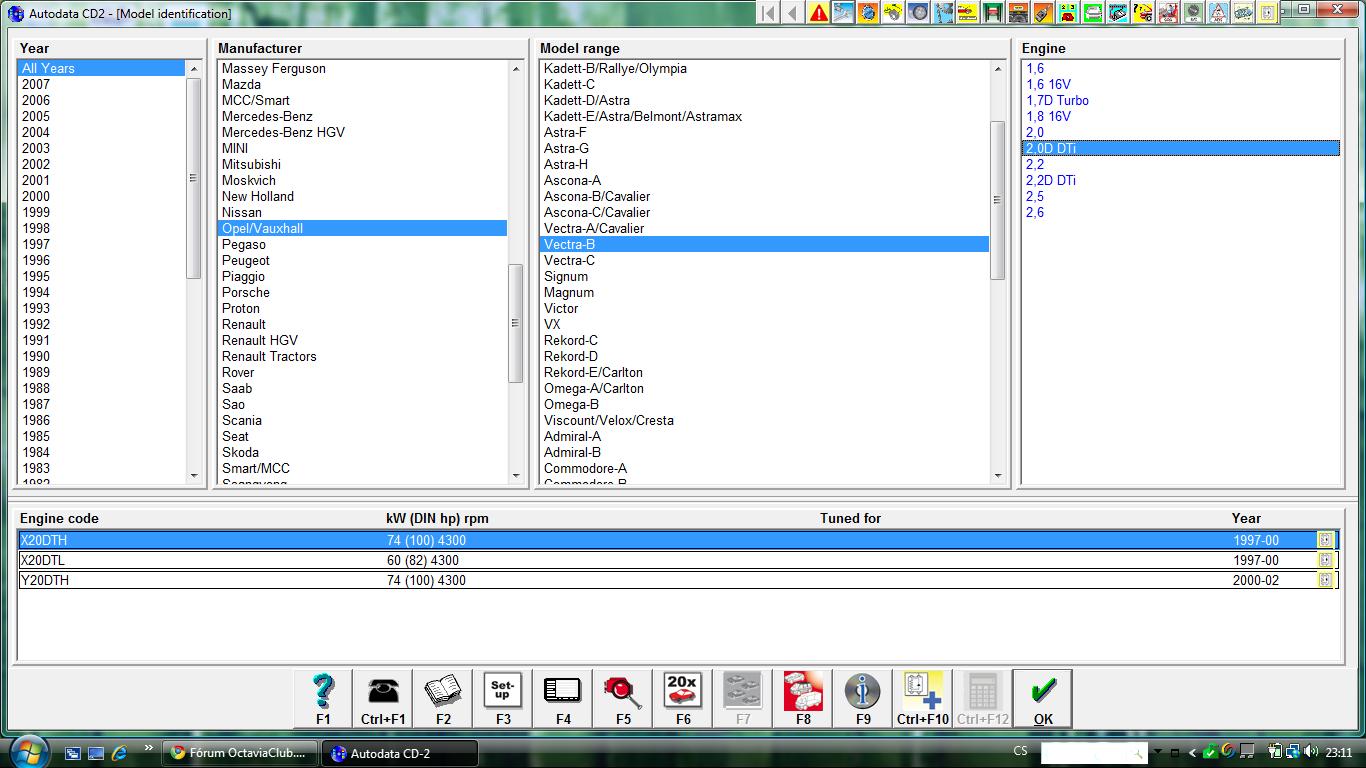Switch to Fórum OctaviaClub taskbar window

(x=239, y=753)
